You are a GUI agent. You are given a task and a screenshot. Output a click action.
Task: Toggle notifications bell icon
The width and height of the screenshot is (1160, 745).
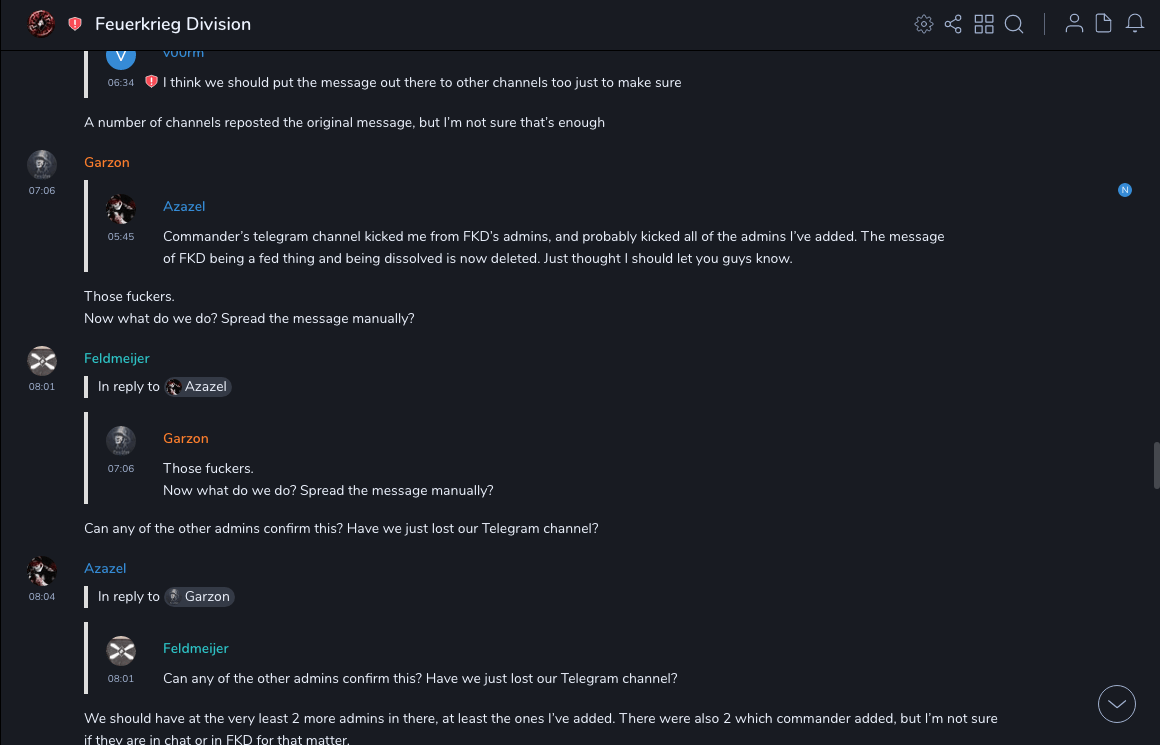point(1135,24)
